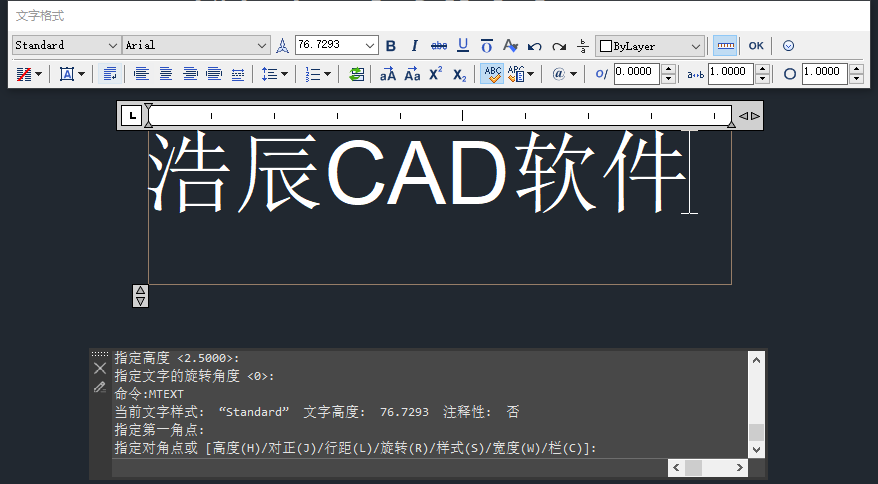This screenshot has width=878, height=484.
Task: Toggle underline text formatting
Action: (463, 46)
